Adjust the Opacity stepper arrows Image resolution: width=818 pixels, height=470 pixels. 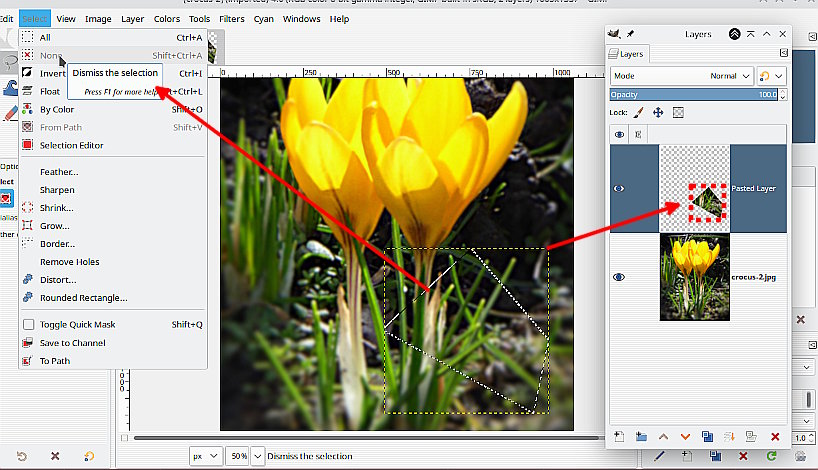click(782, 94)
